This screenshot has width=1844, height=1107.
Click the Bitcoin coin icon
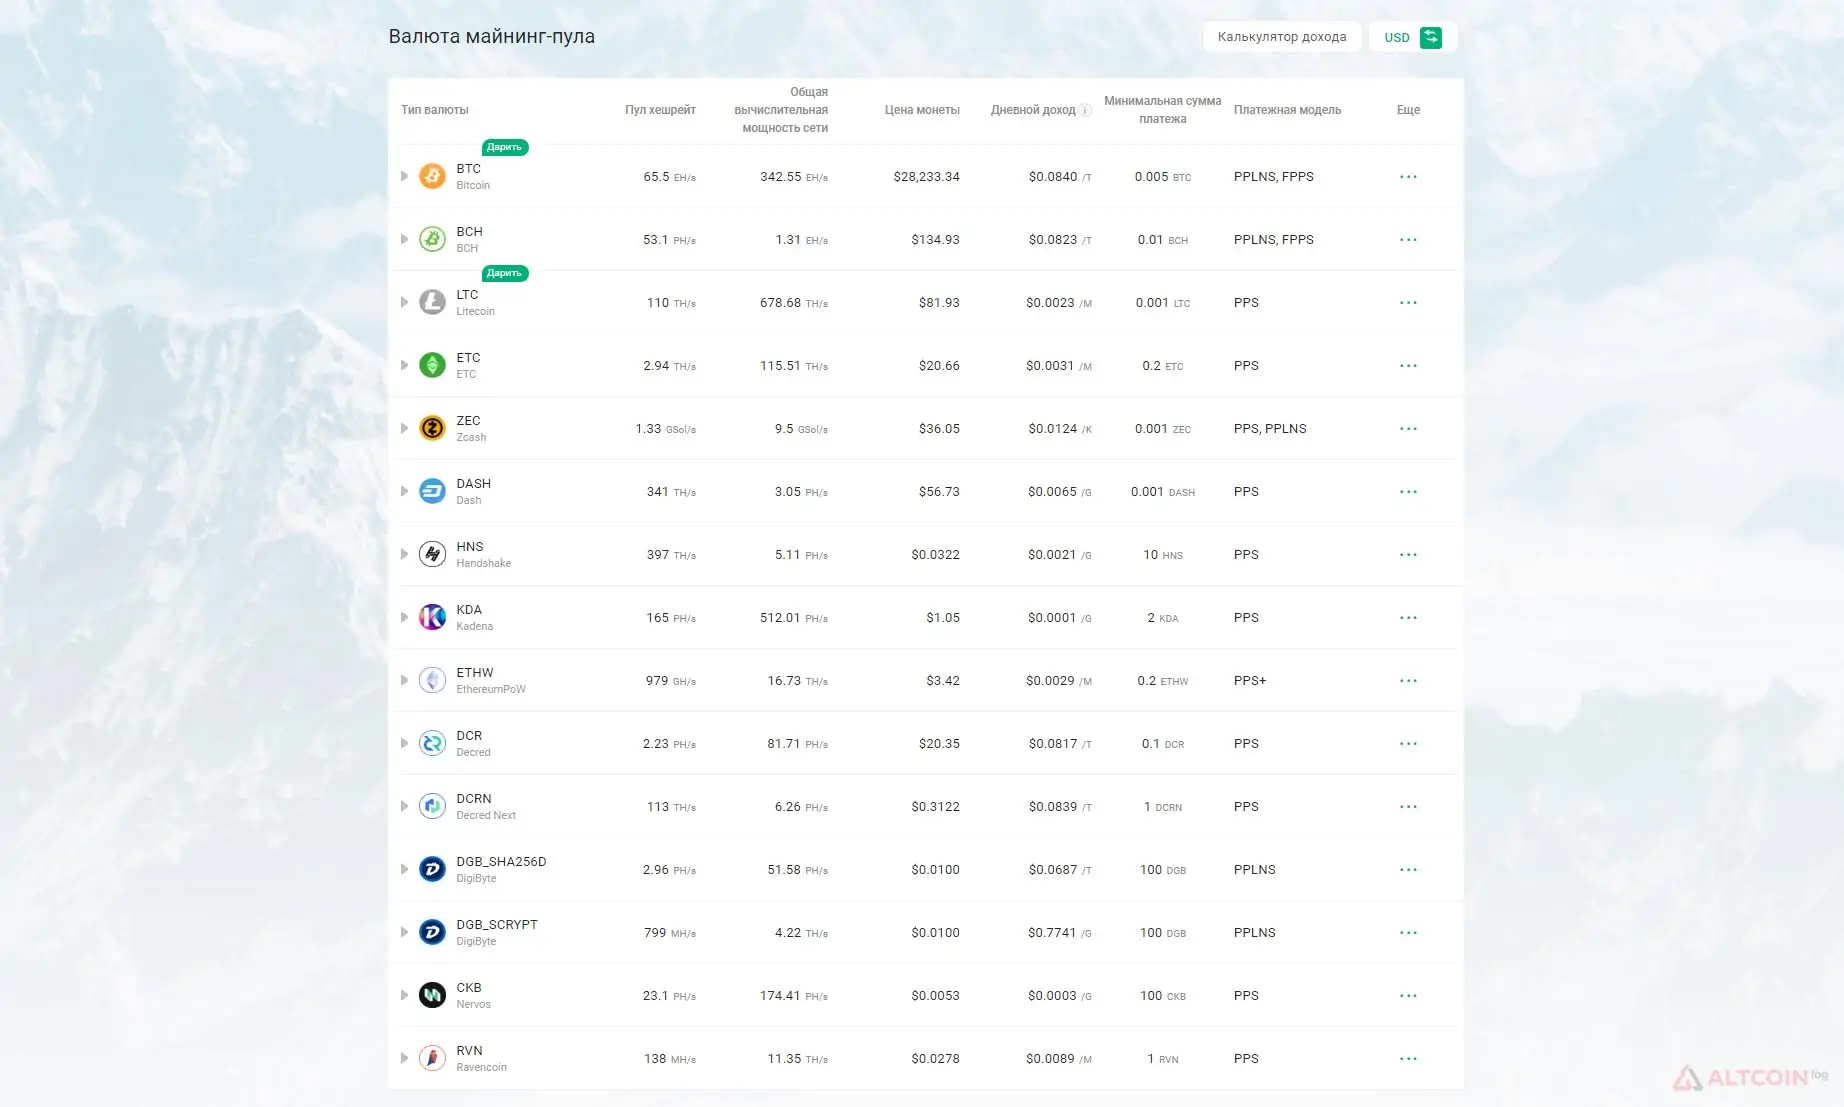point(432,176)
